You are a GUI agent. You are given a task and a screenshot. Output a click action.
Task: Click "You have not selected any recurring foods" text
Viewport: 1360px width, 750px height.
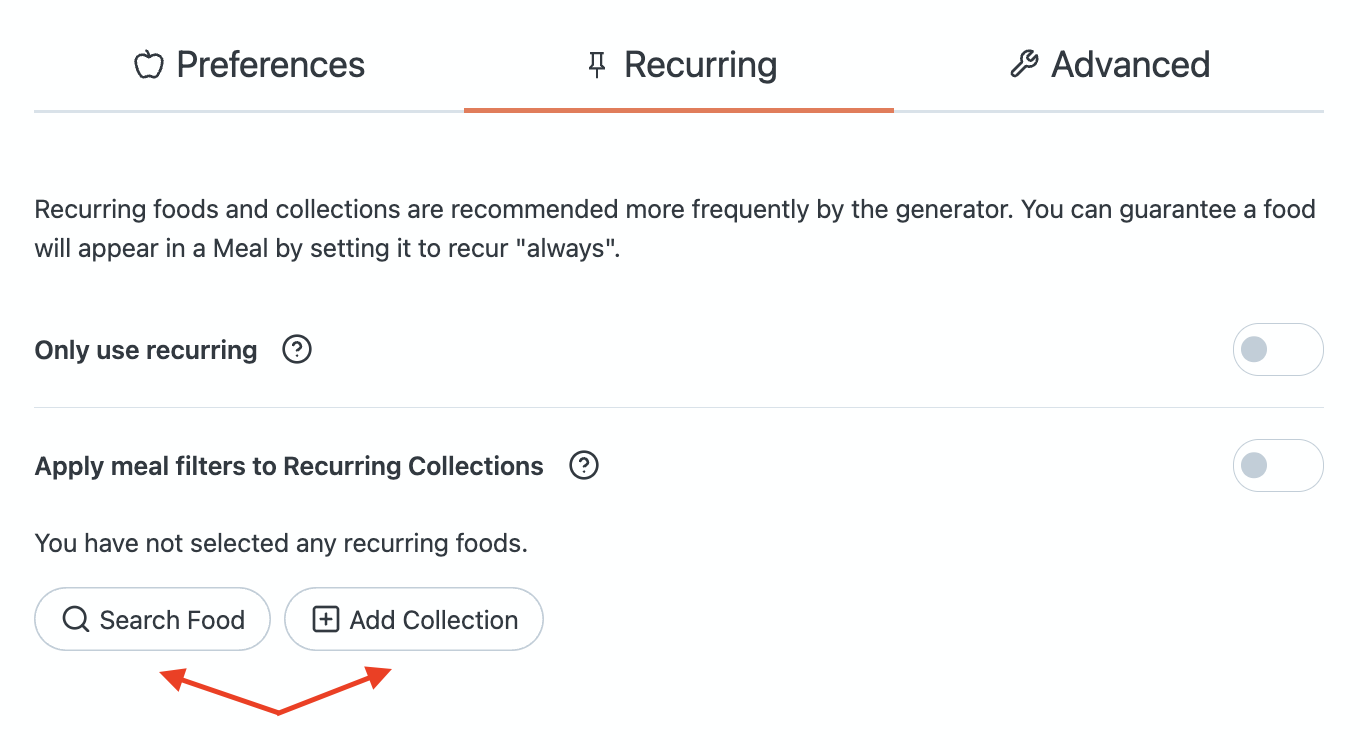pyautogui.click(x=281, y=544)
